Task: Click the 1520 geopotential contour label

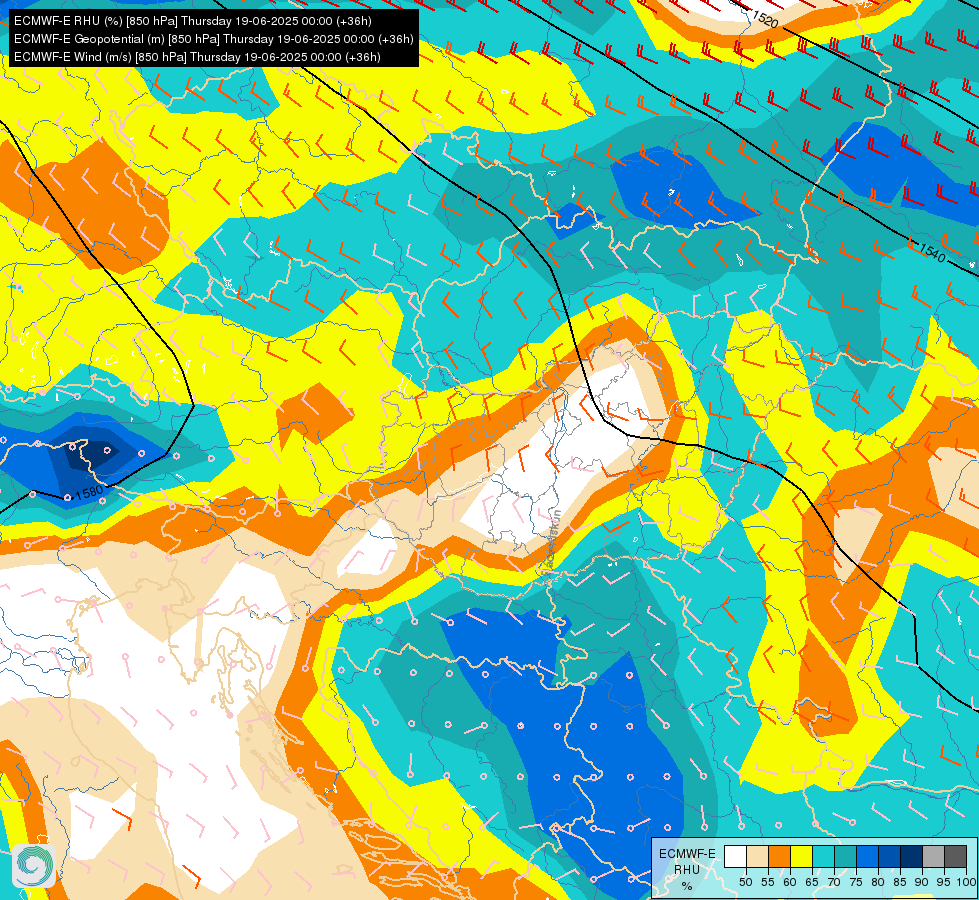Action: [765, 19]
